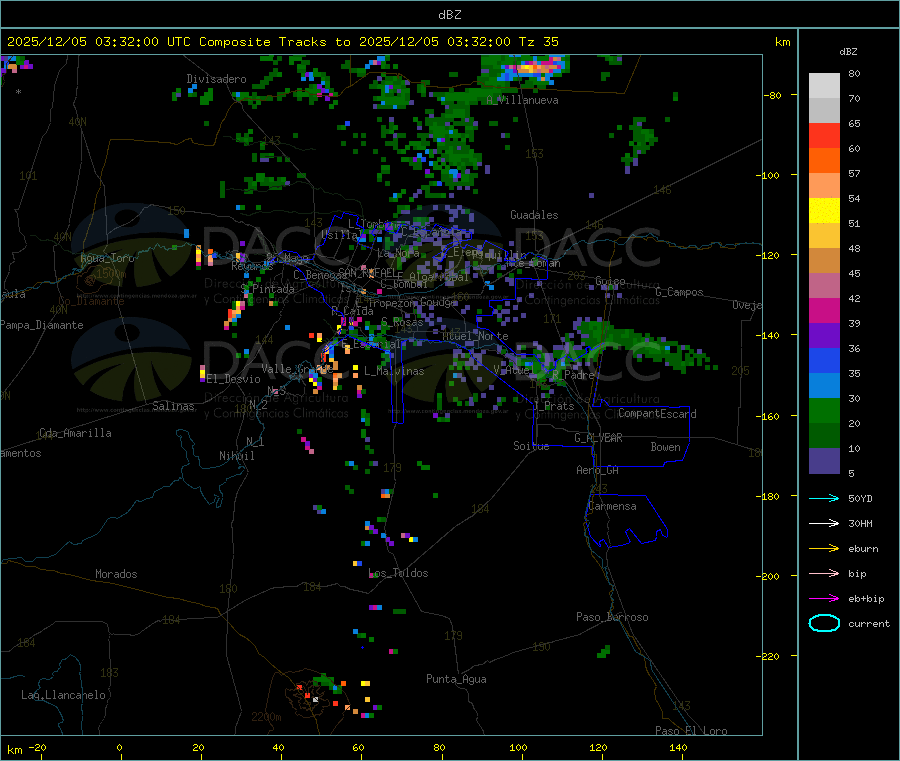Click the cyan 50YD arrow legend icon
This screenshot has width=900, height=761.
(x=824, y=498)
